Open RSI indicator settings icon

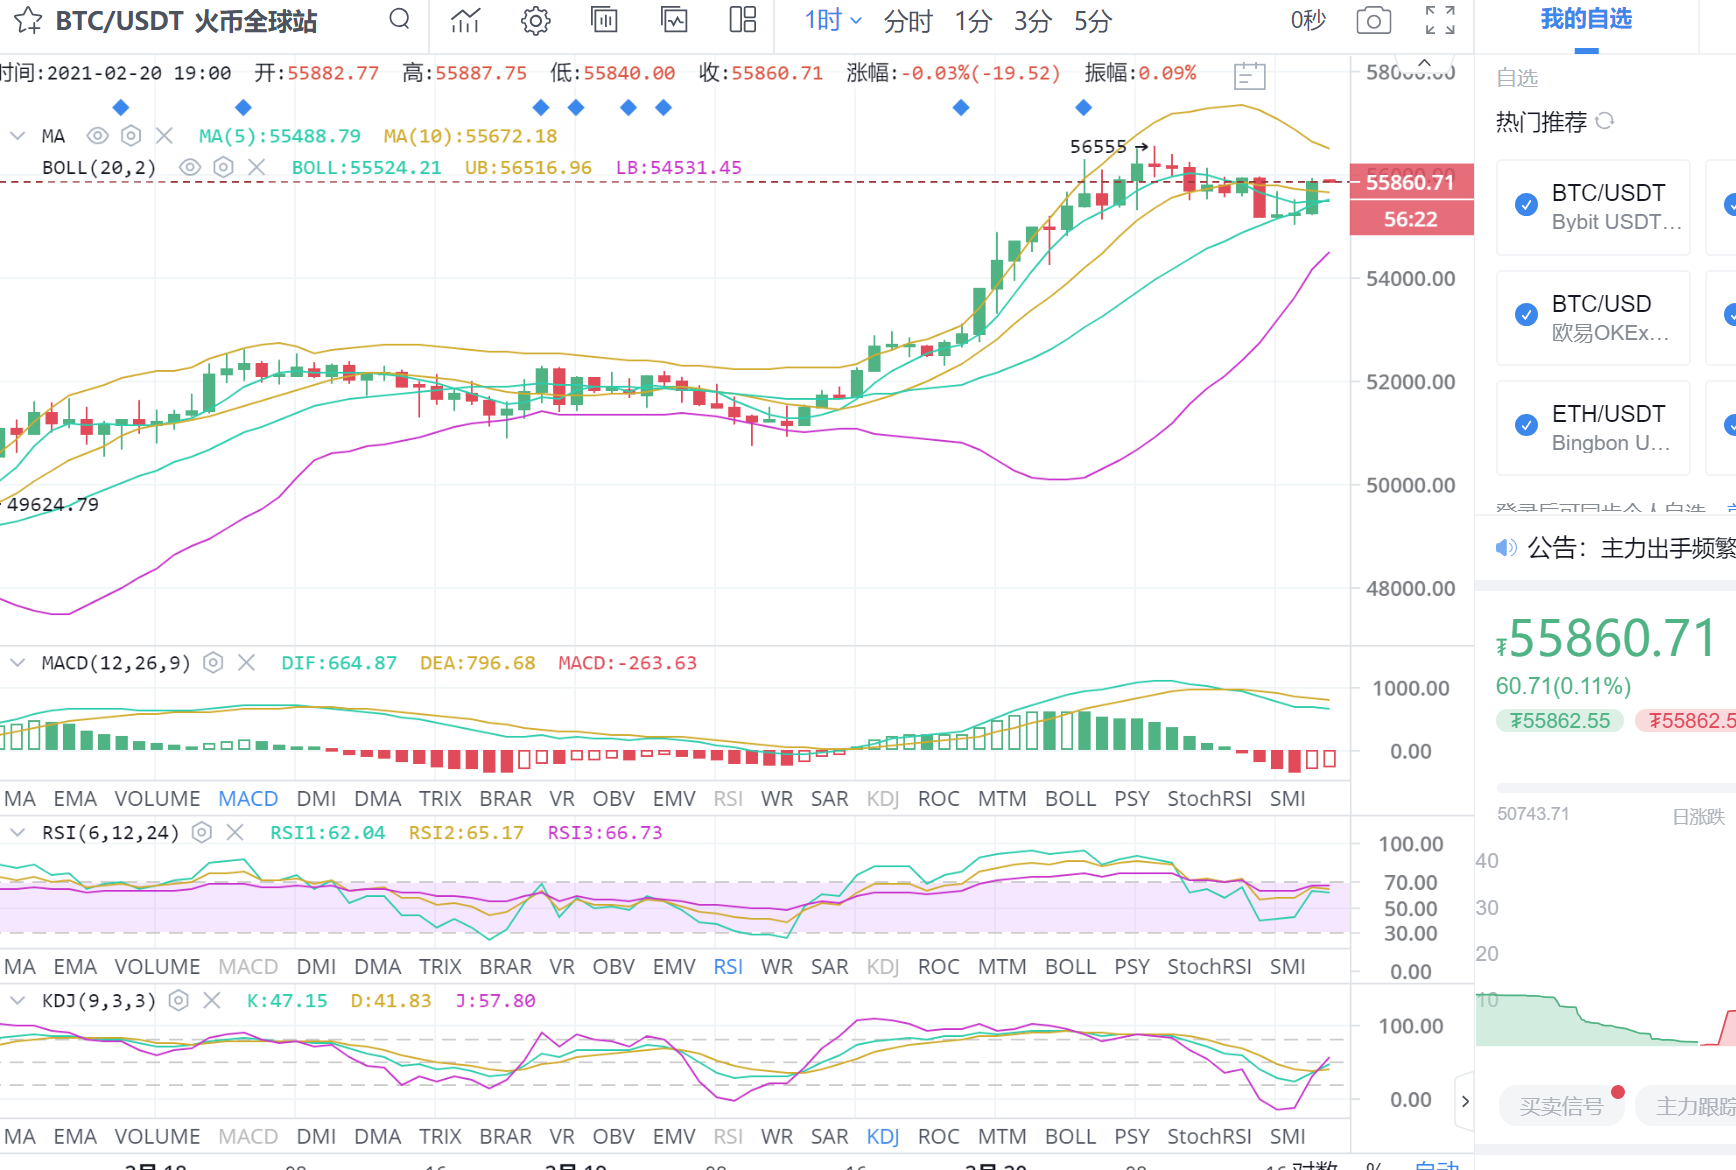(202, 832)
